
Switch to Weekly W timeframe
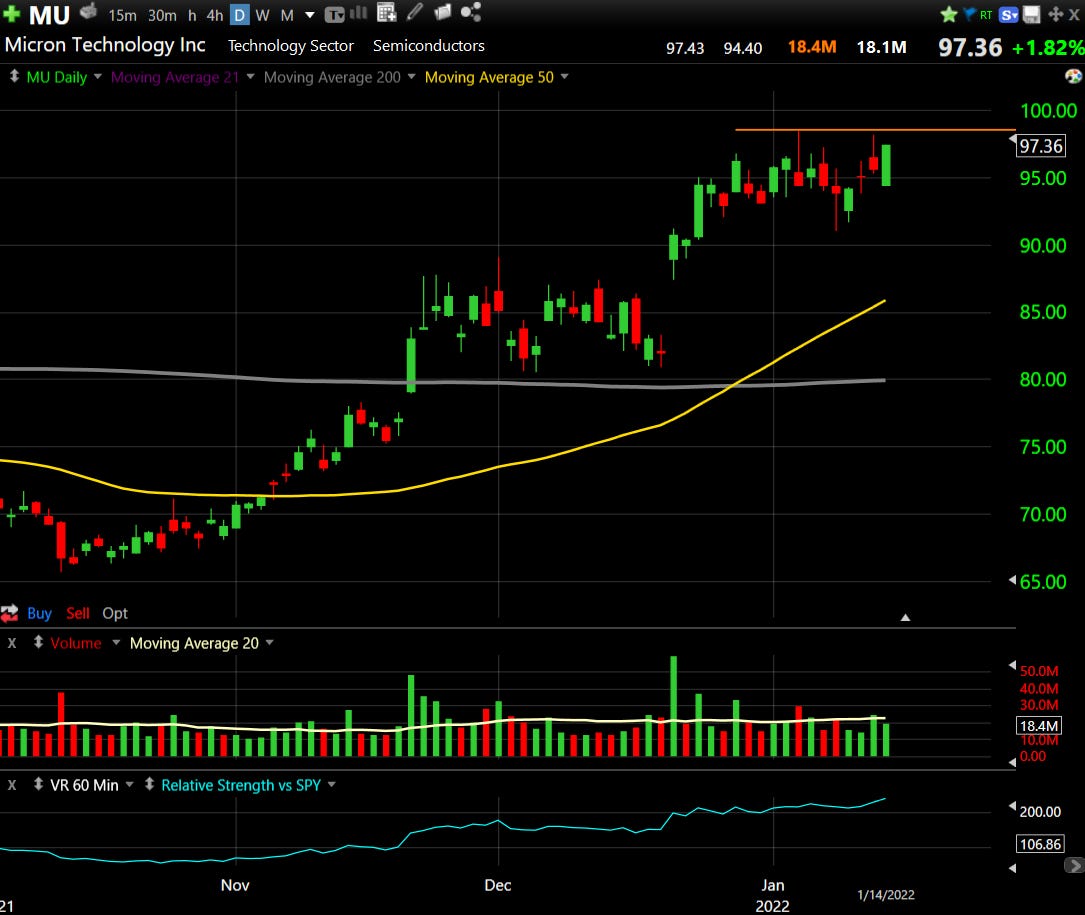tap(262, 15)
